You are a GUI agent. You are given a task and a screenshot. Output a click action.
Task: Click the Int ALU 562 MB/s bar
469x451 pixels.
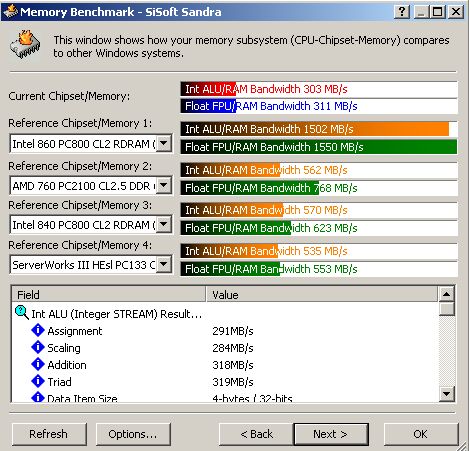tap(319, 170)
